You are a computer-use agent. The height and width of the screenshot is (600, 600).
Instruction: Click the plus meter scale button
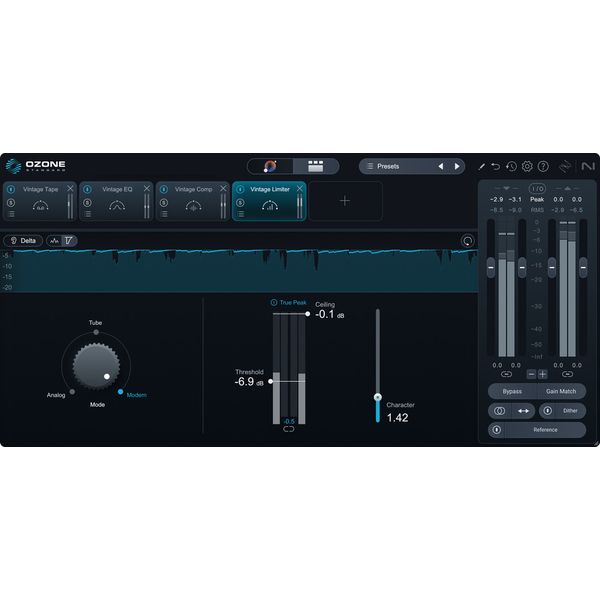tap(542, 374)
